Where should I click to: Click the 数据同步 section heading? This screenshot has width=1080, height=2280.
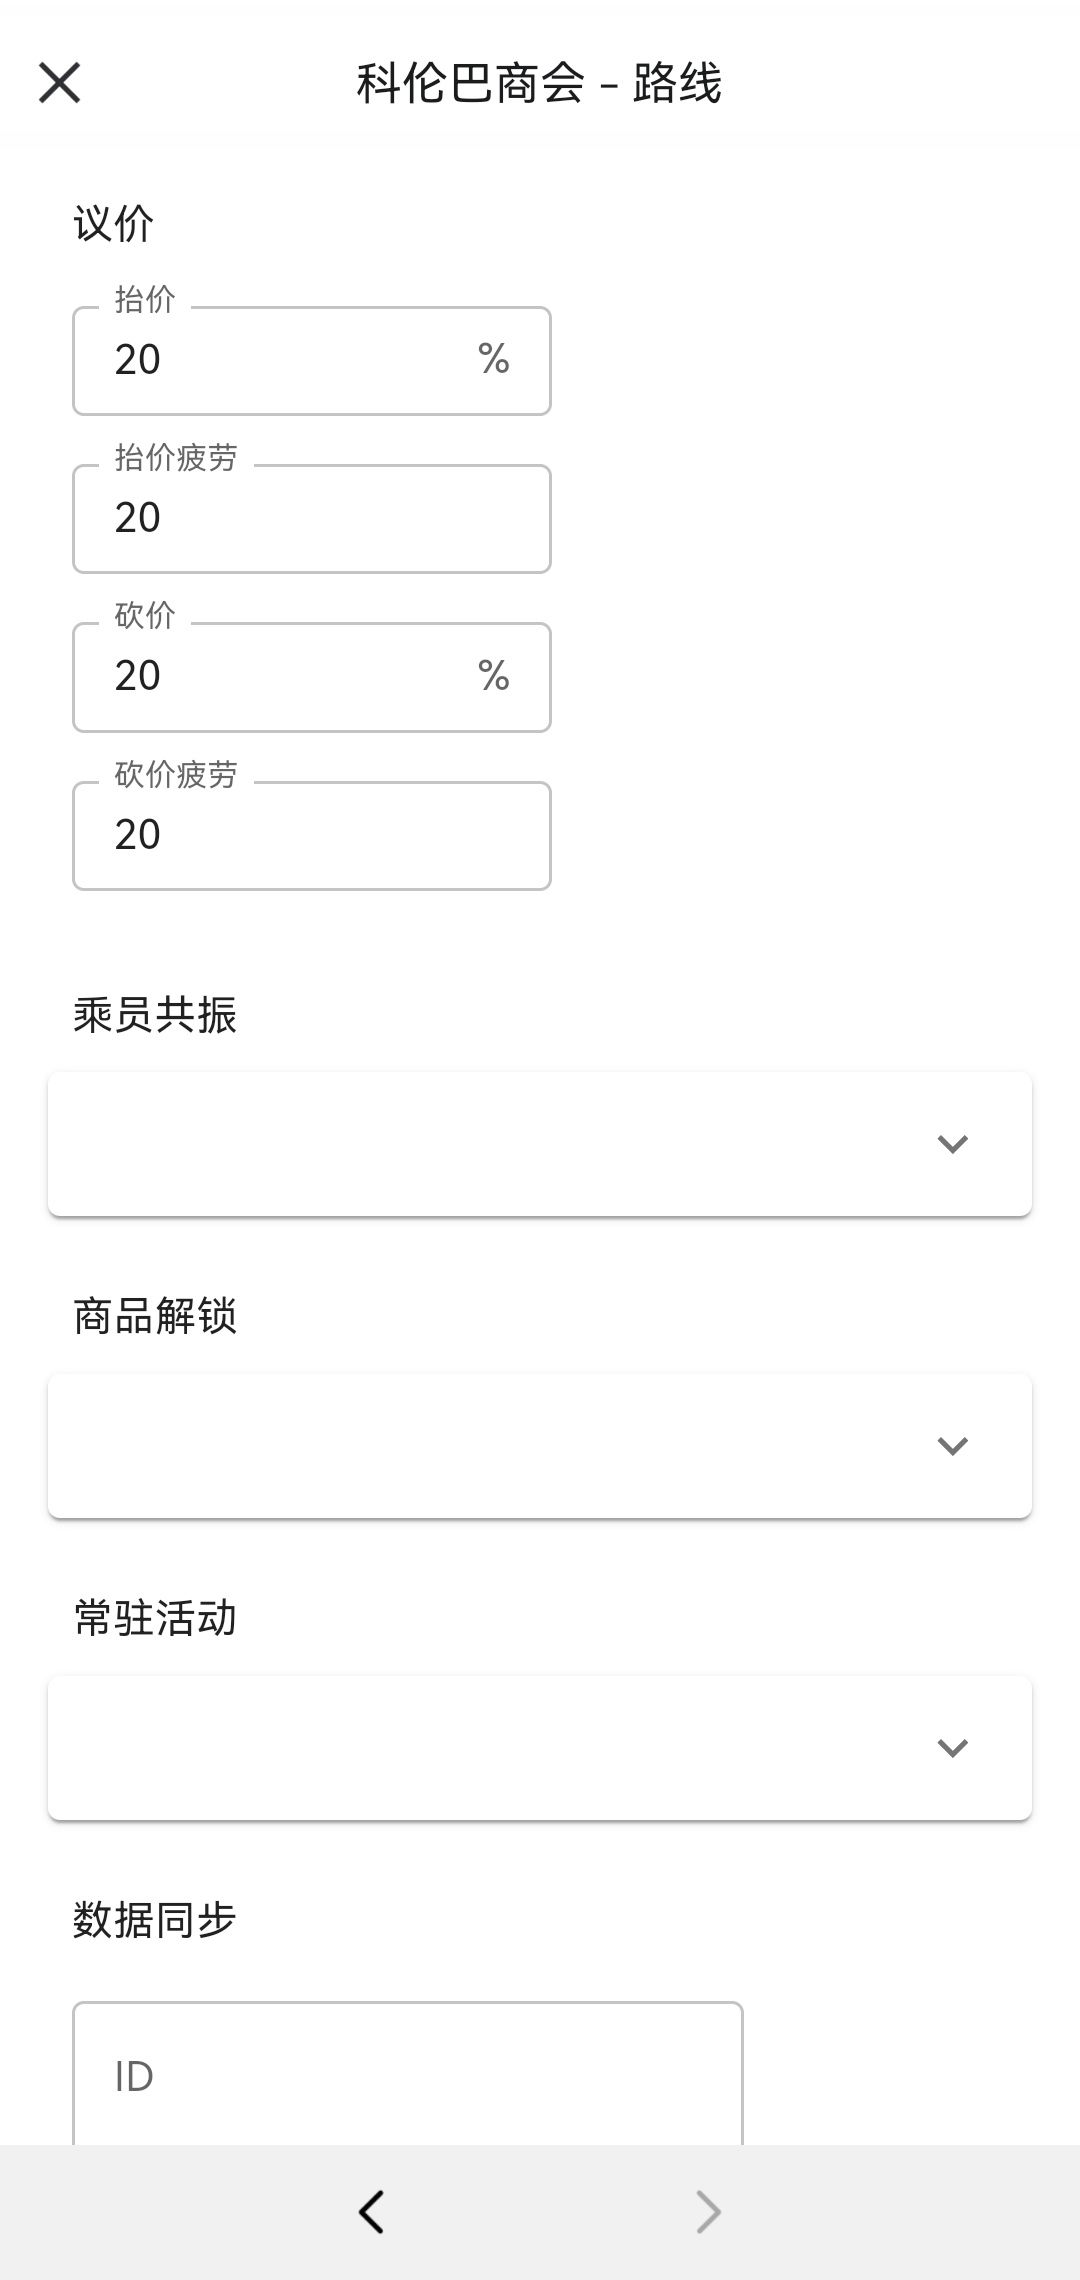tap(154, 1920)
